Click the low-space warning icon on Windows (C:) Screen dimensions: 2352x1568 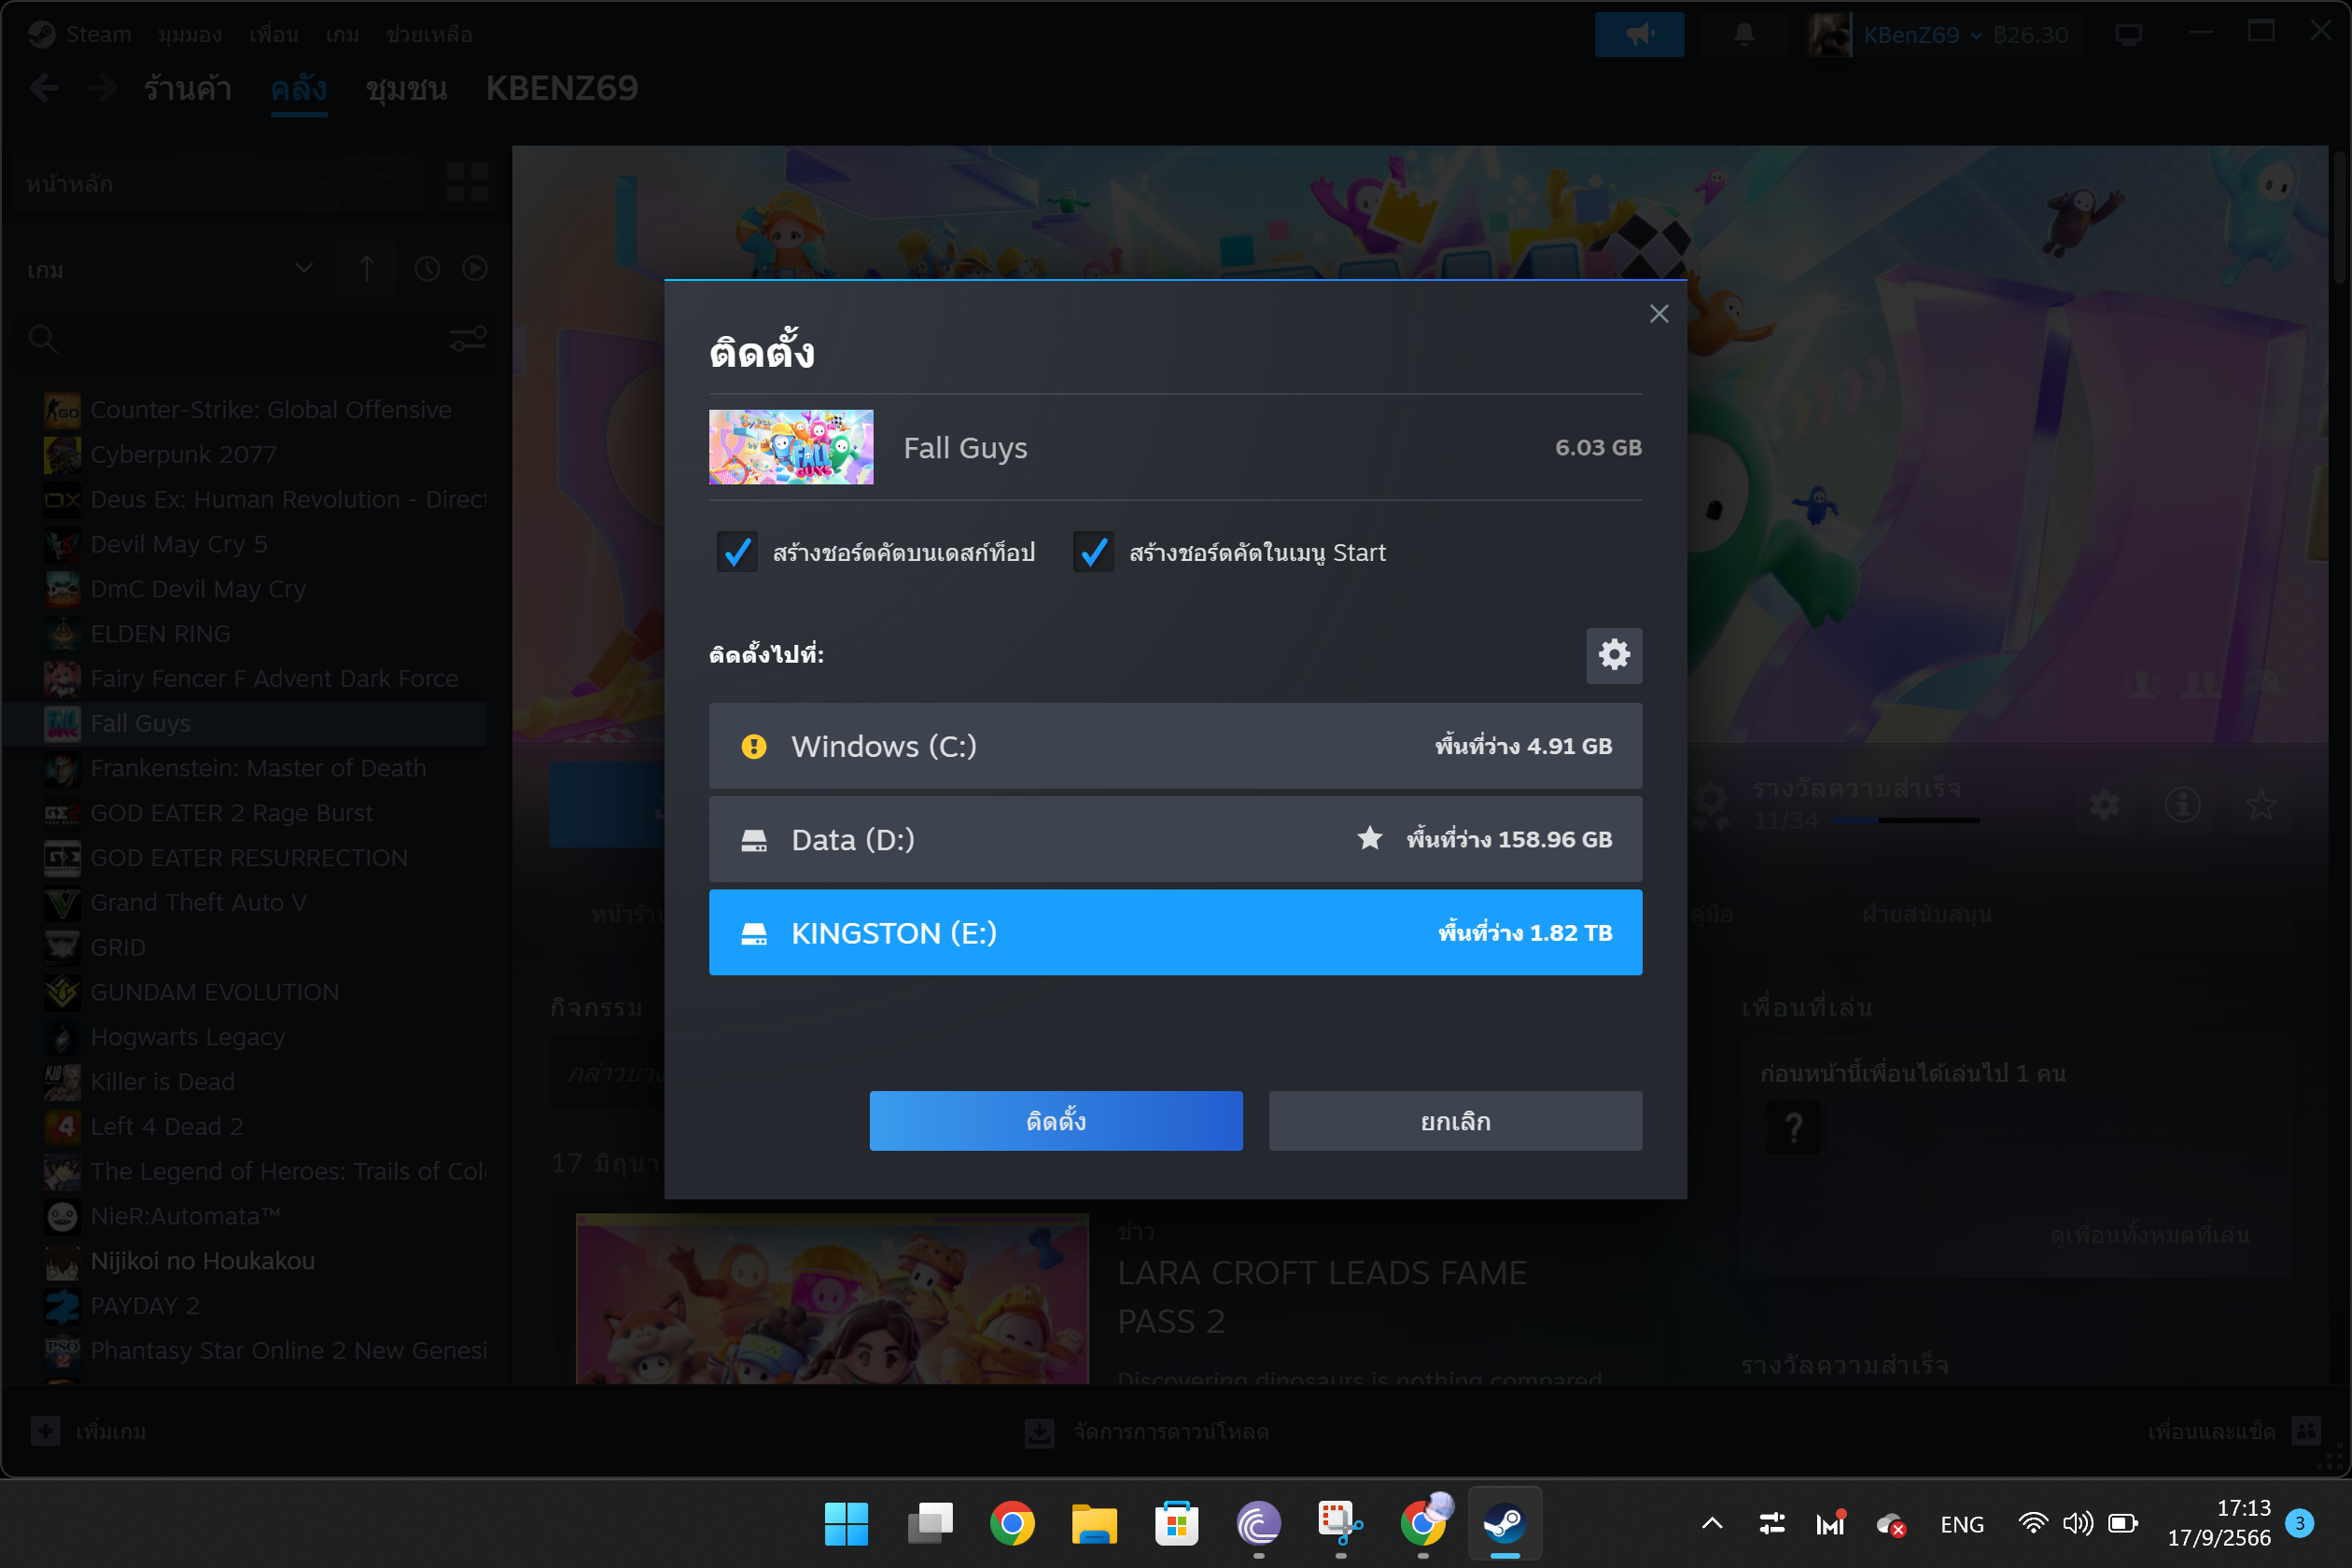[x=754, y=746]
